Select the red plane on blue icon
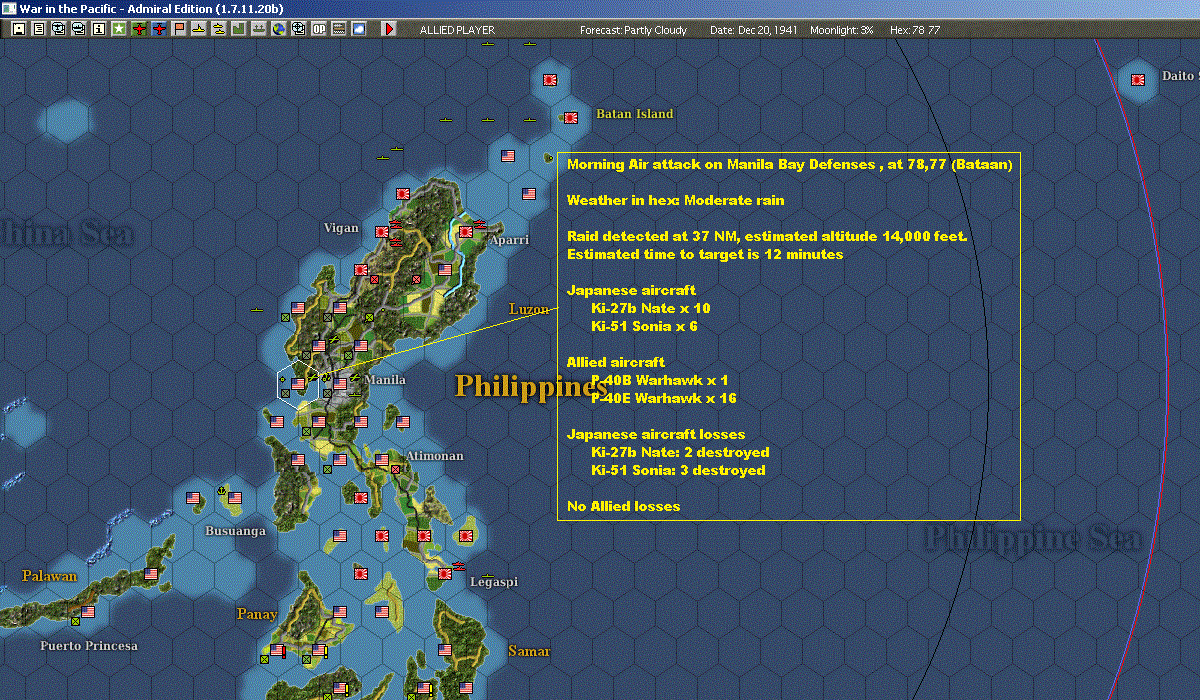The image size is (1200, 700). (159, 29)
